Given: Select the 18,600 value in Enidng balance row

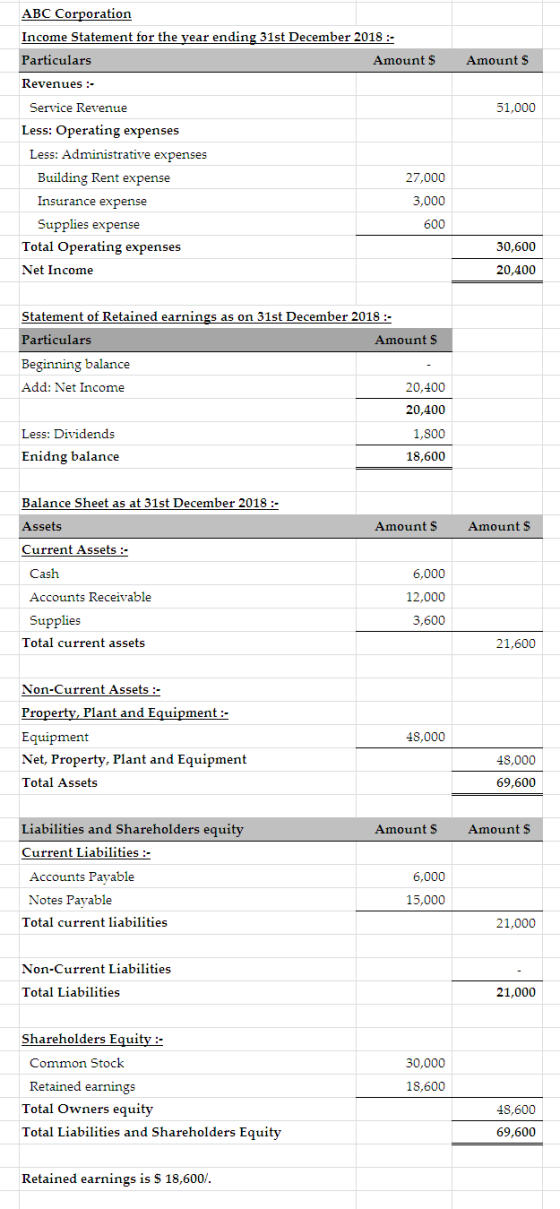Looking at the screenshot, I should pos(425,457).
